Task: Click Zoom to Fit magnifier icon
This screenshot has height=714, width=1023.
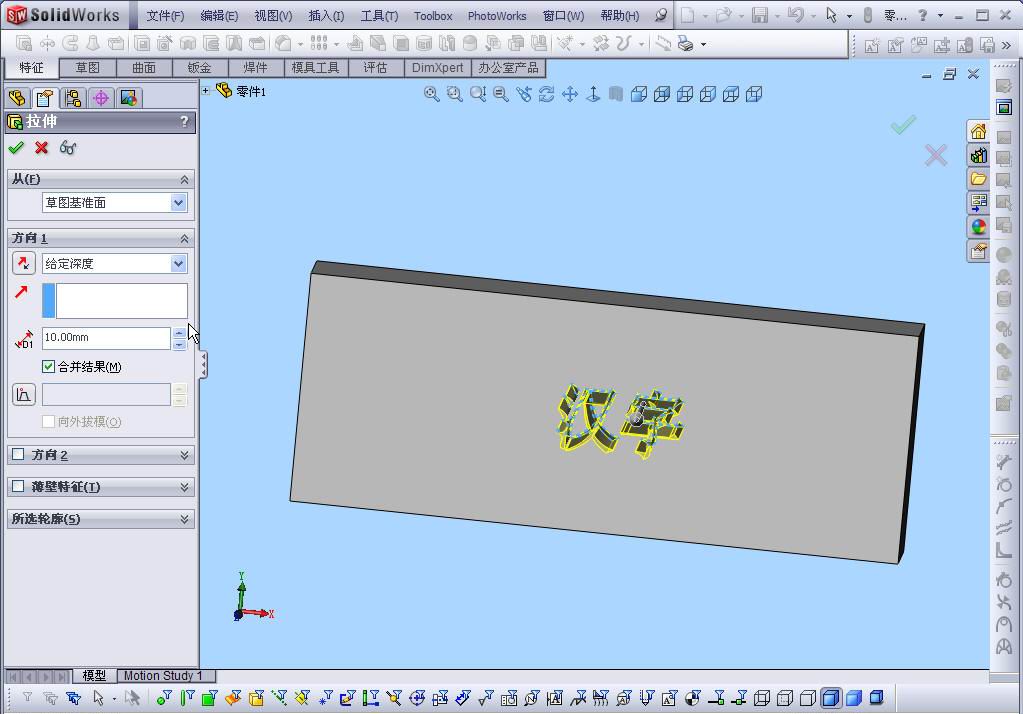Action: pos(431,94)
